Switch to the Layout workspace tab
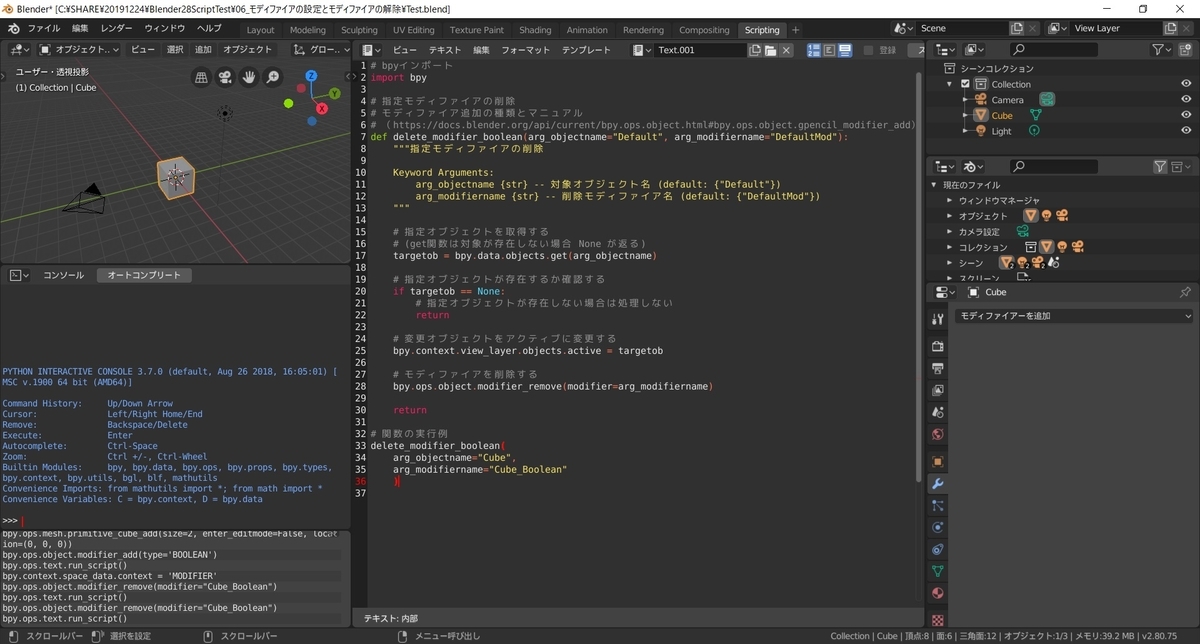Image resolution: width=1200 pixels, height=644 pixels. point(260,29)
